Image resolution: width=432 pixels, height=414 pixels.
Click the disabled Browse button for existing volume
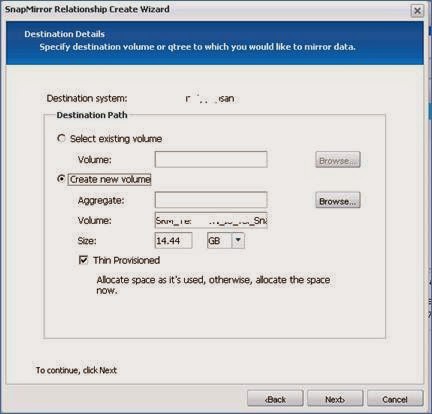coord(338,160)
